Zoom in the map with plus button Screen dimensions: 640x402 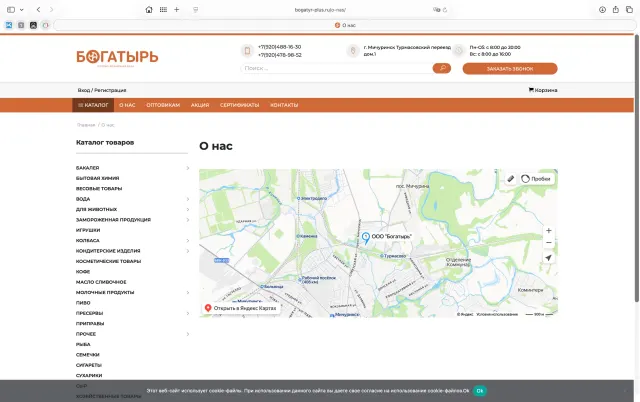tap(549, 231)
